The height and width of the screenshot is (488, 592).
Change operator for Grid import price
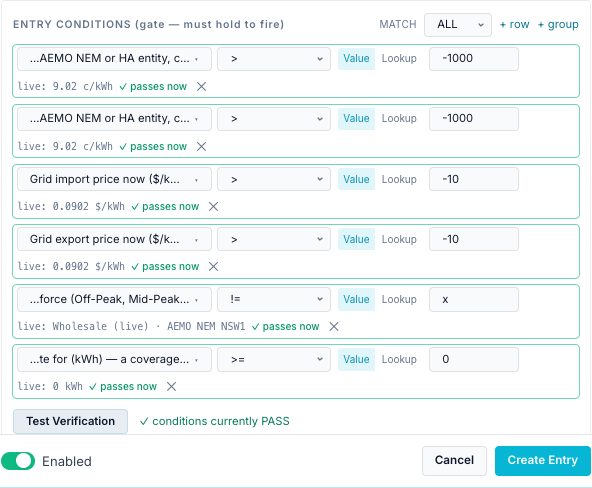click(x=274, y=179)
